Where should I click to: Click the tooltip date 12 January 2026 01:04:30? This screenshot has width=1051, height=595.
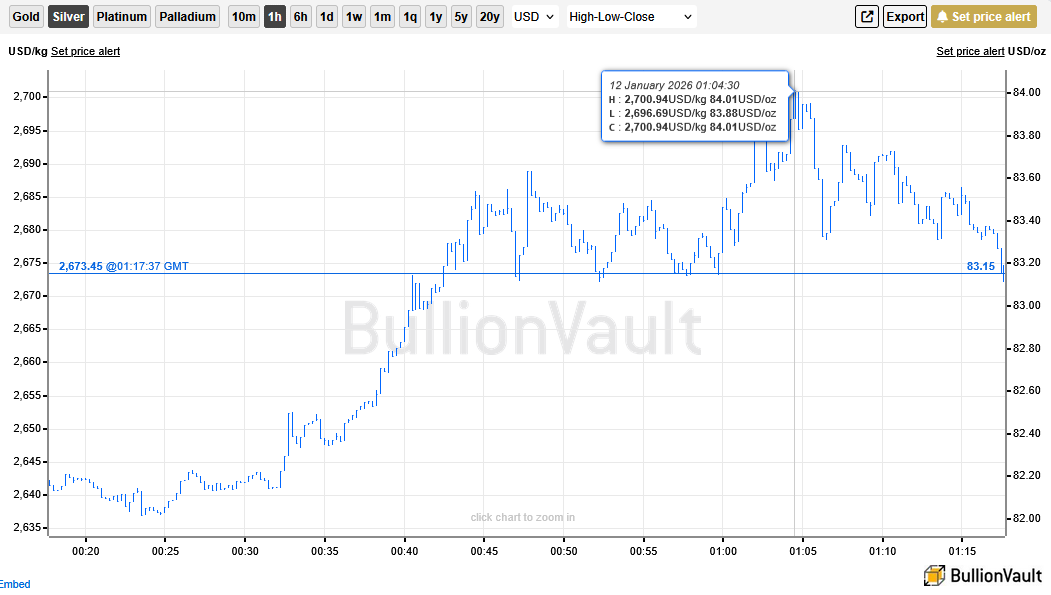pos(674,85)
